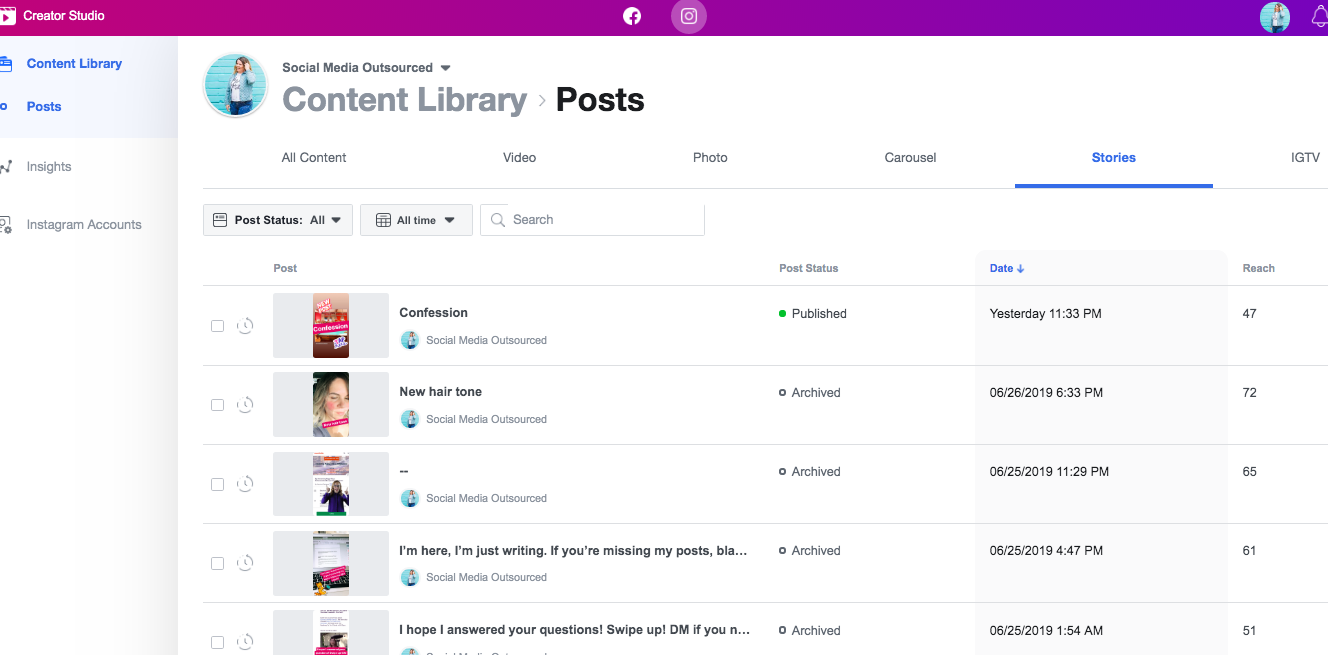The height and width of the screenshot is (655, 1328).
Task: Sort by the Date column header
Action: [1001, 268]
